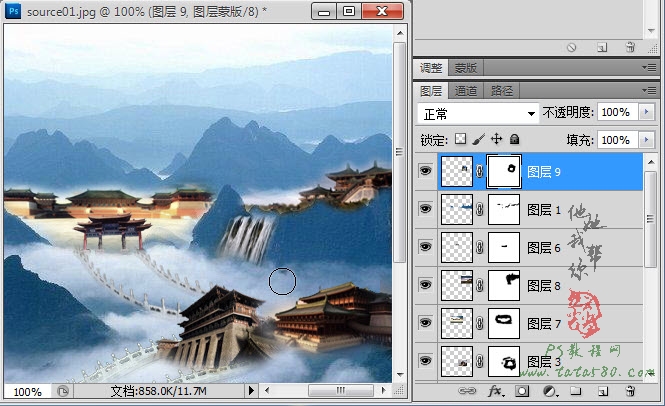Switch to the 路径 tab
Screen dimensions: 665x406
502,91
